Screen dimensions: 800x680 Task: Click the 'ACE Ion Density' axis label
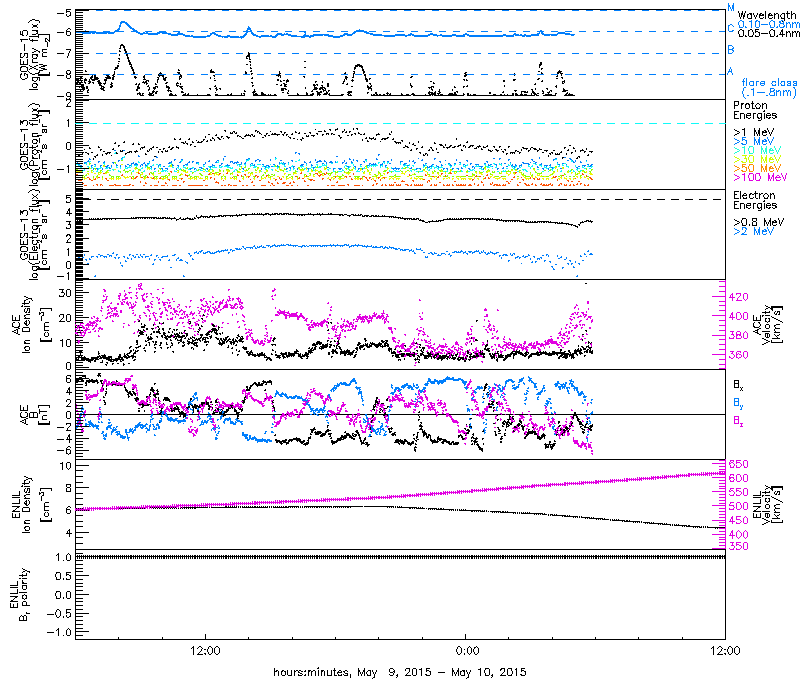click(x=31, y=324)
